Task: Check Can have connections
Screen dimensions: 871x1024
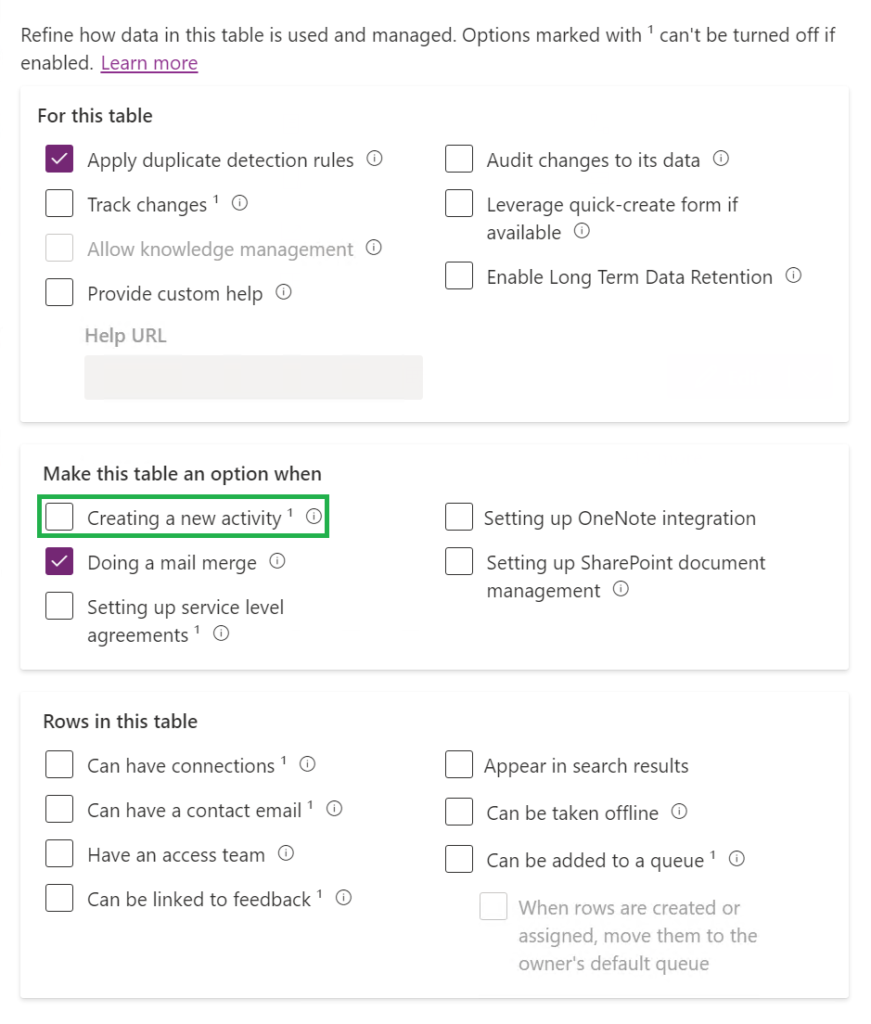Action: pyautogui.click(x=59, y=764)
